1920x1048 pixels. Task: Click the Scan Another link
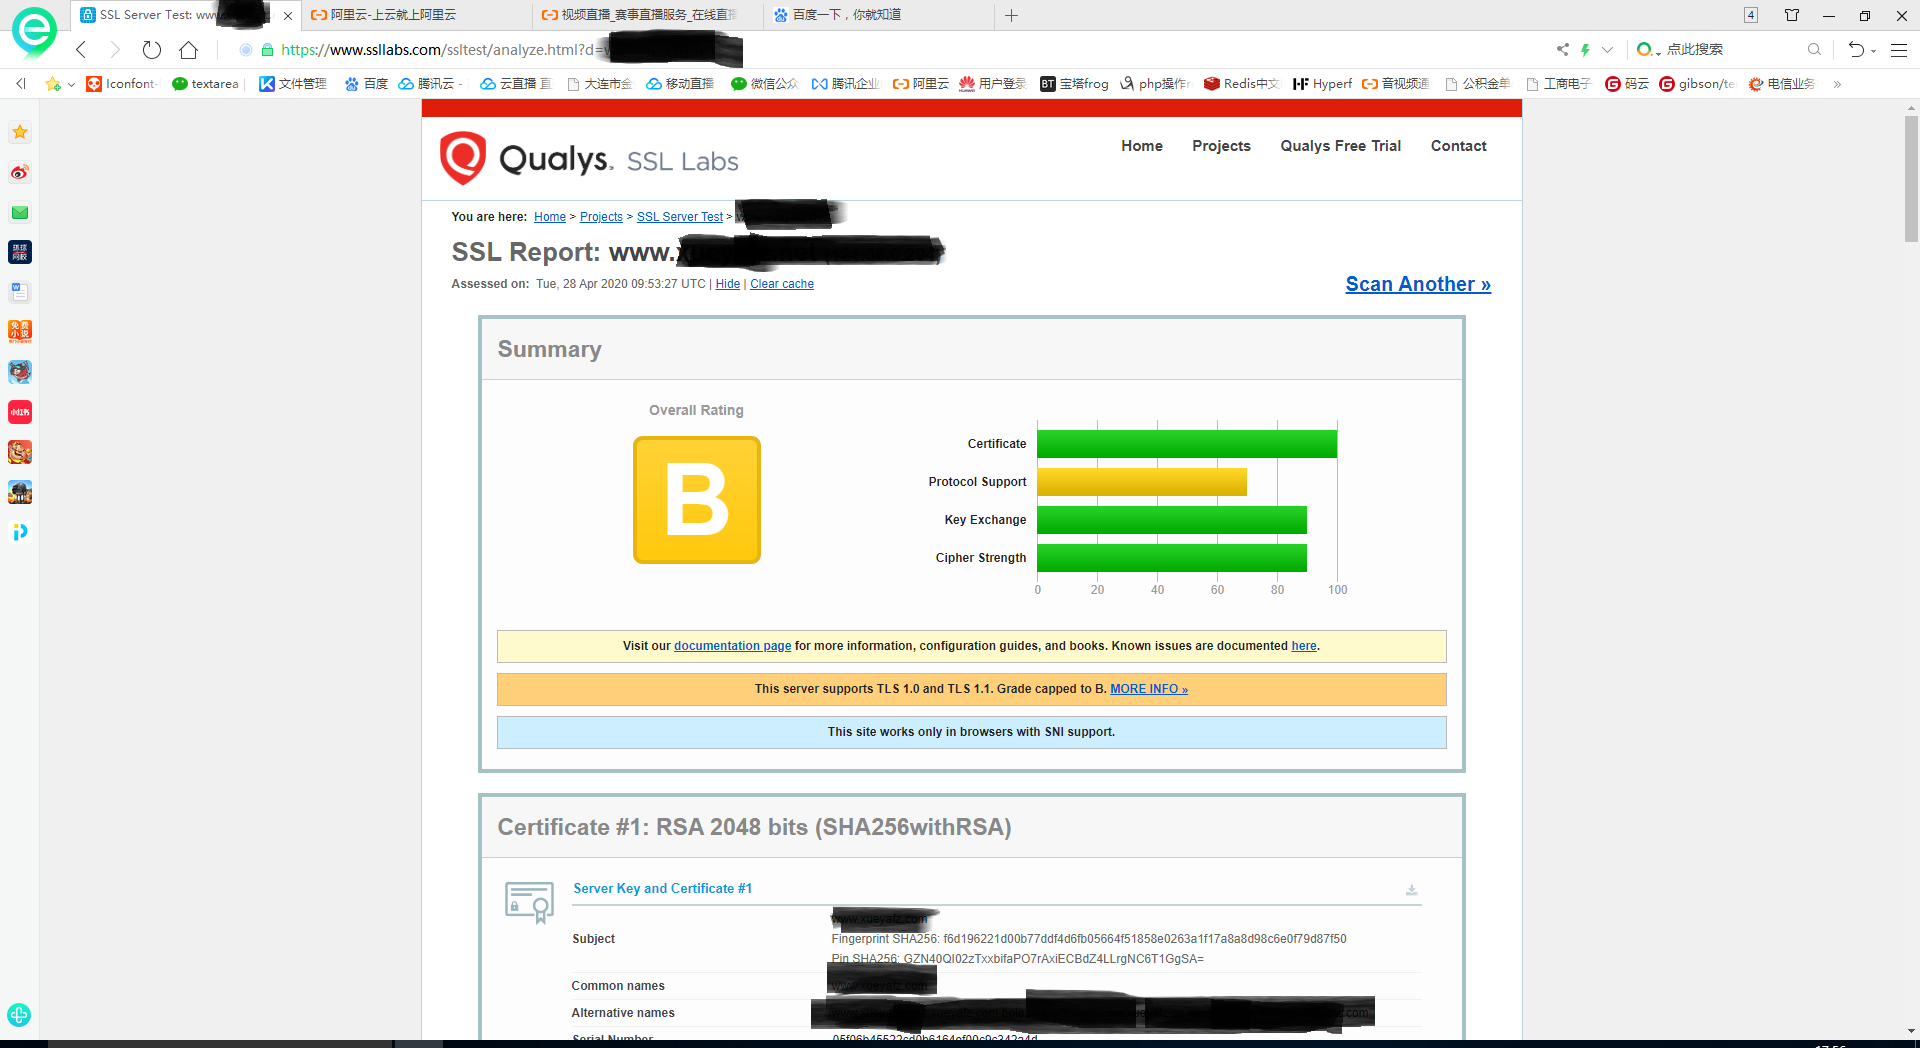point(1418,285)
